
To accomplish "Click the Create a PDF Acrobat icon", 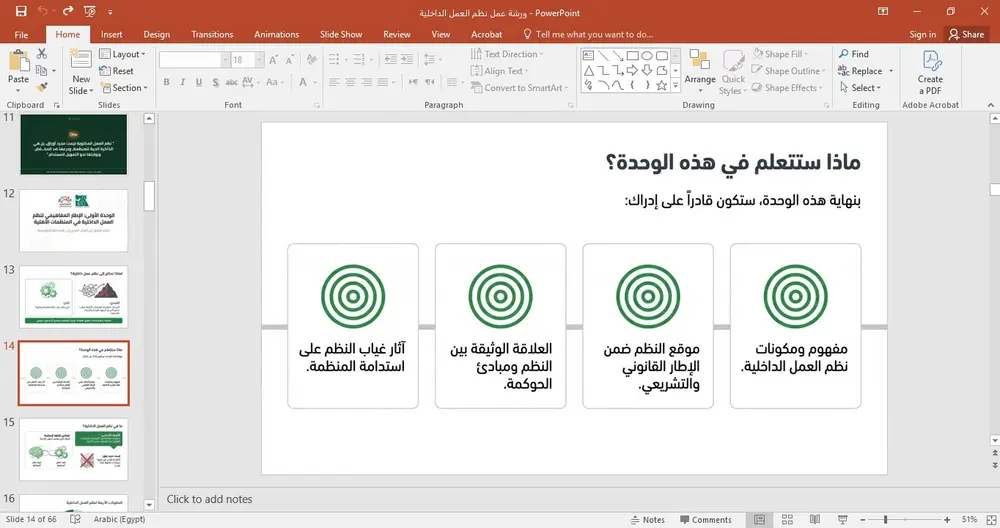I will (931, 61).
